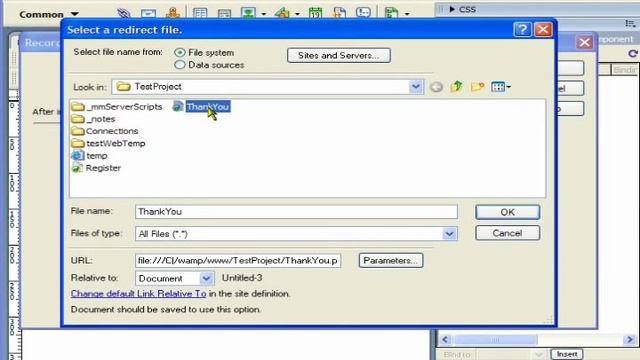Click the refresh icon in right panel
This screenshot has width=640, height=360.
tap(633, 53)
